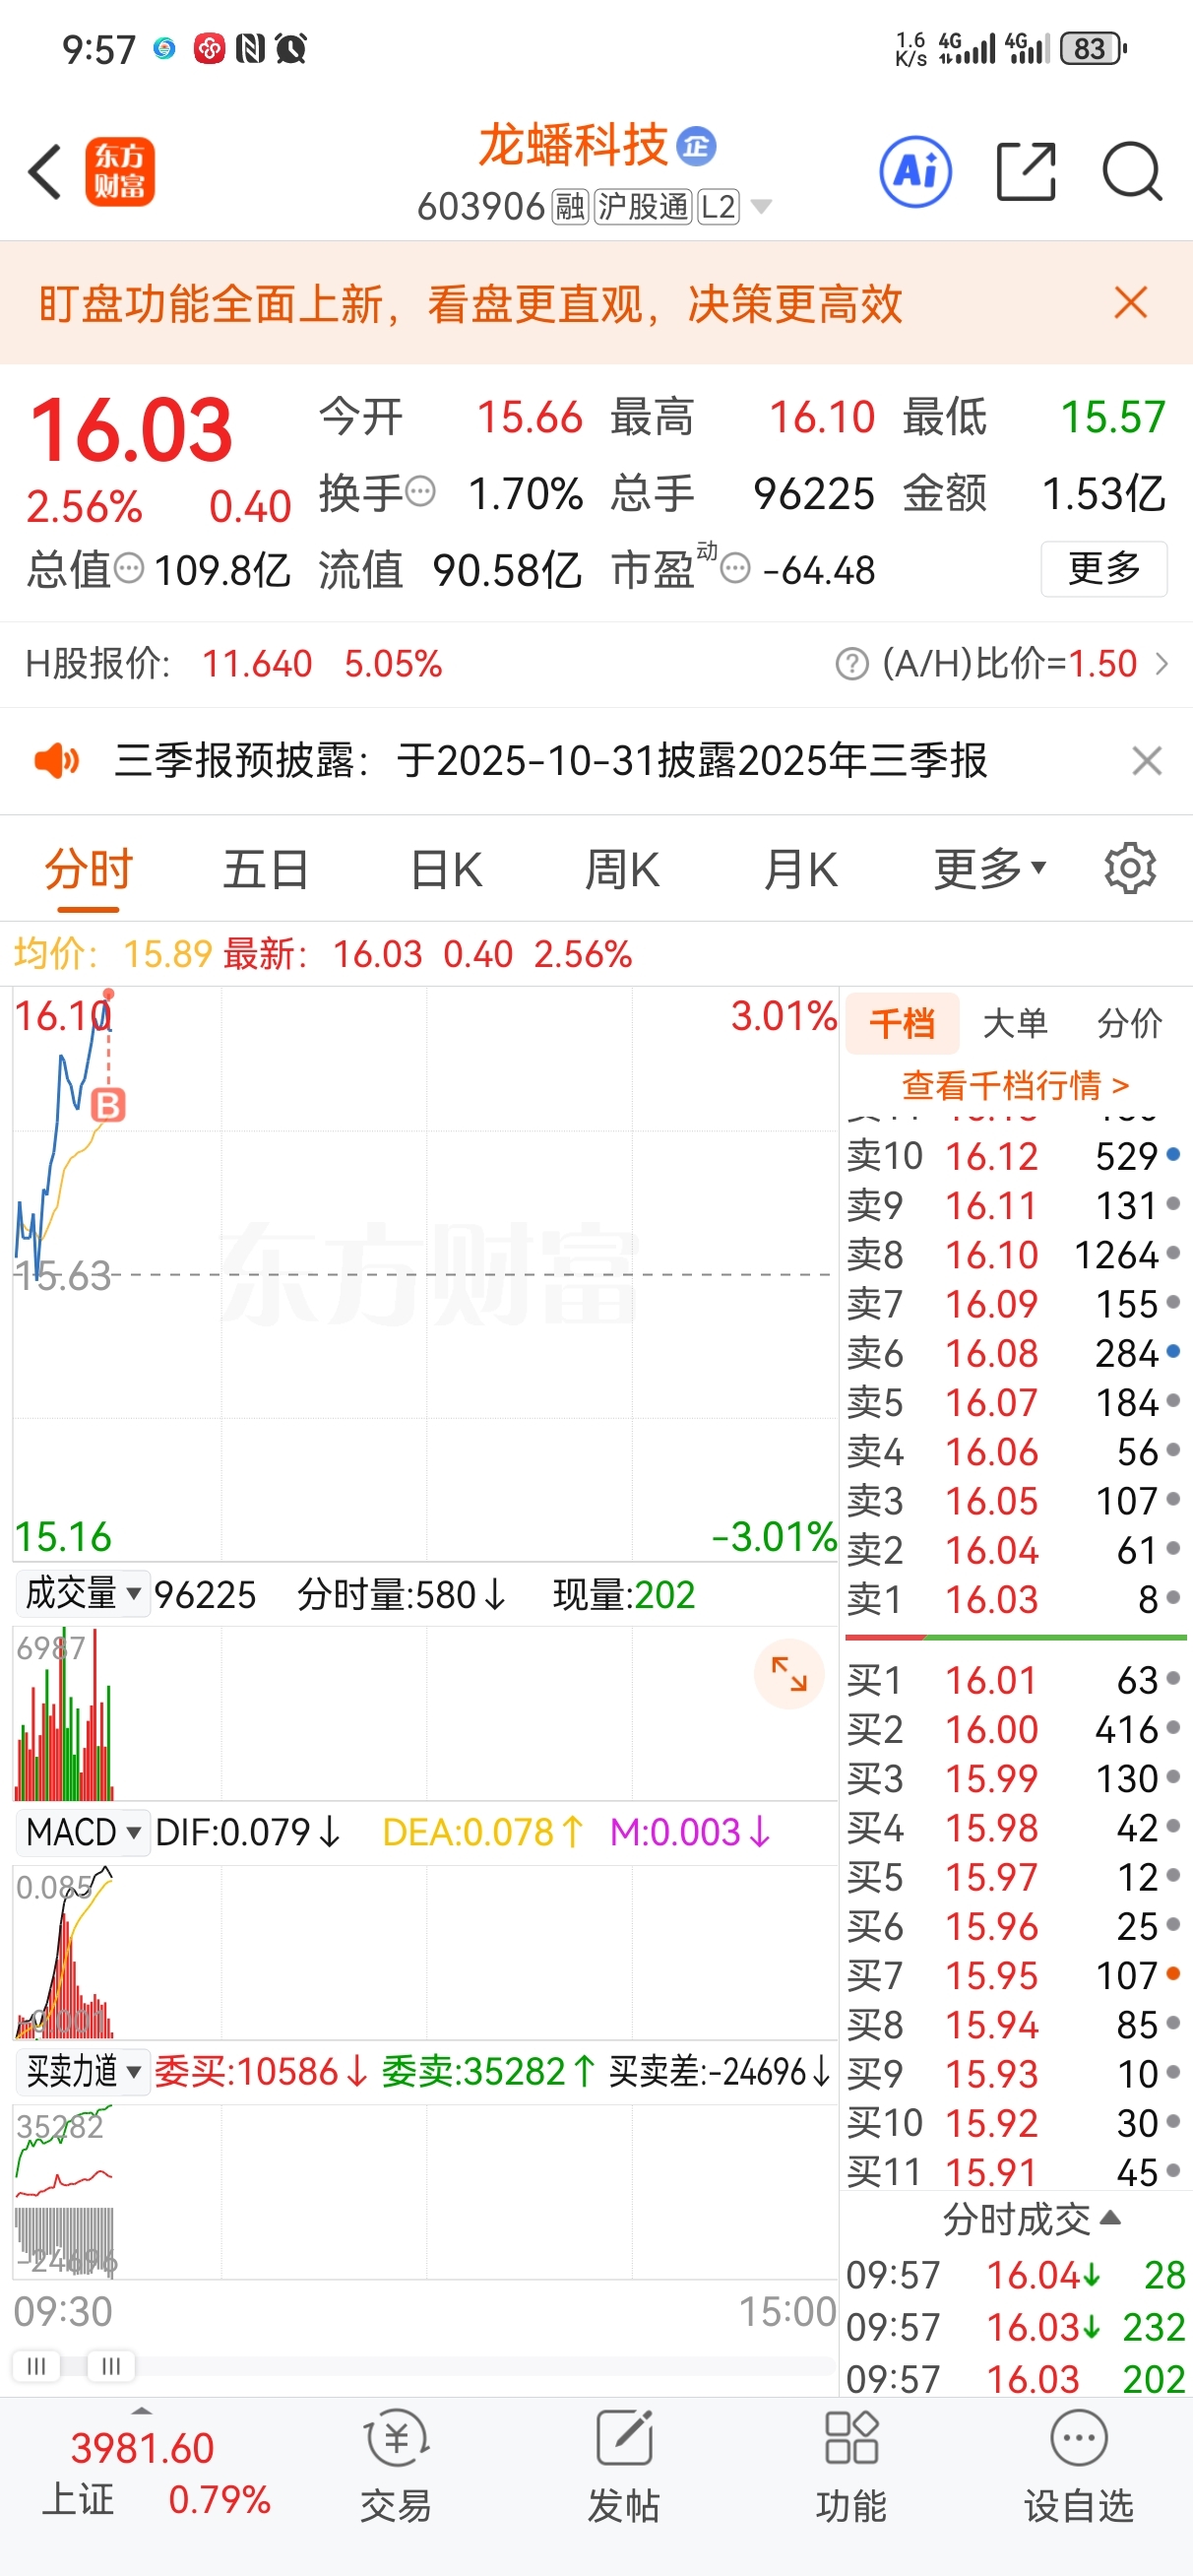Switch to the 五日 tab
The height and width of the screenshot is (2576, 1193).
[265, 868]
